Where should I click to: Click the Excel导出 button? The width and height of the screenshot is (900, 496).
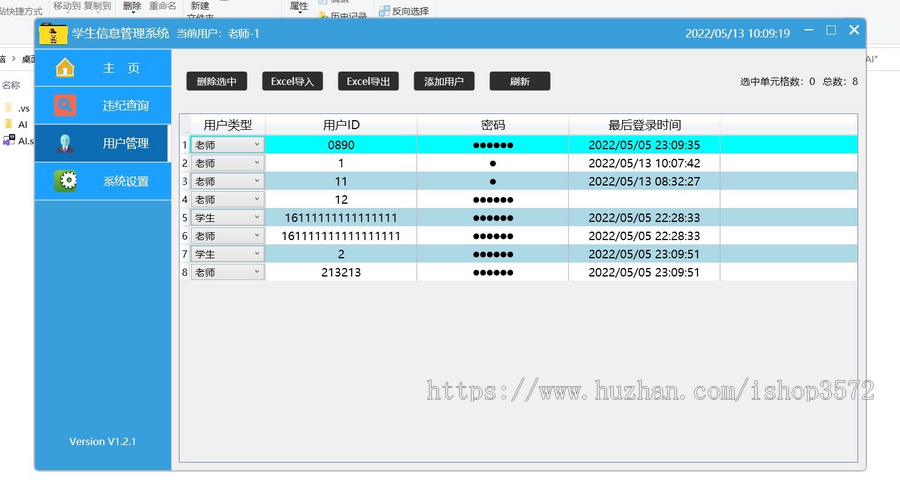pyautogui.click(x=368, y=82)
